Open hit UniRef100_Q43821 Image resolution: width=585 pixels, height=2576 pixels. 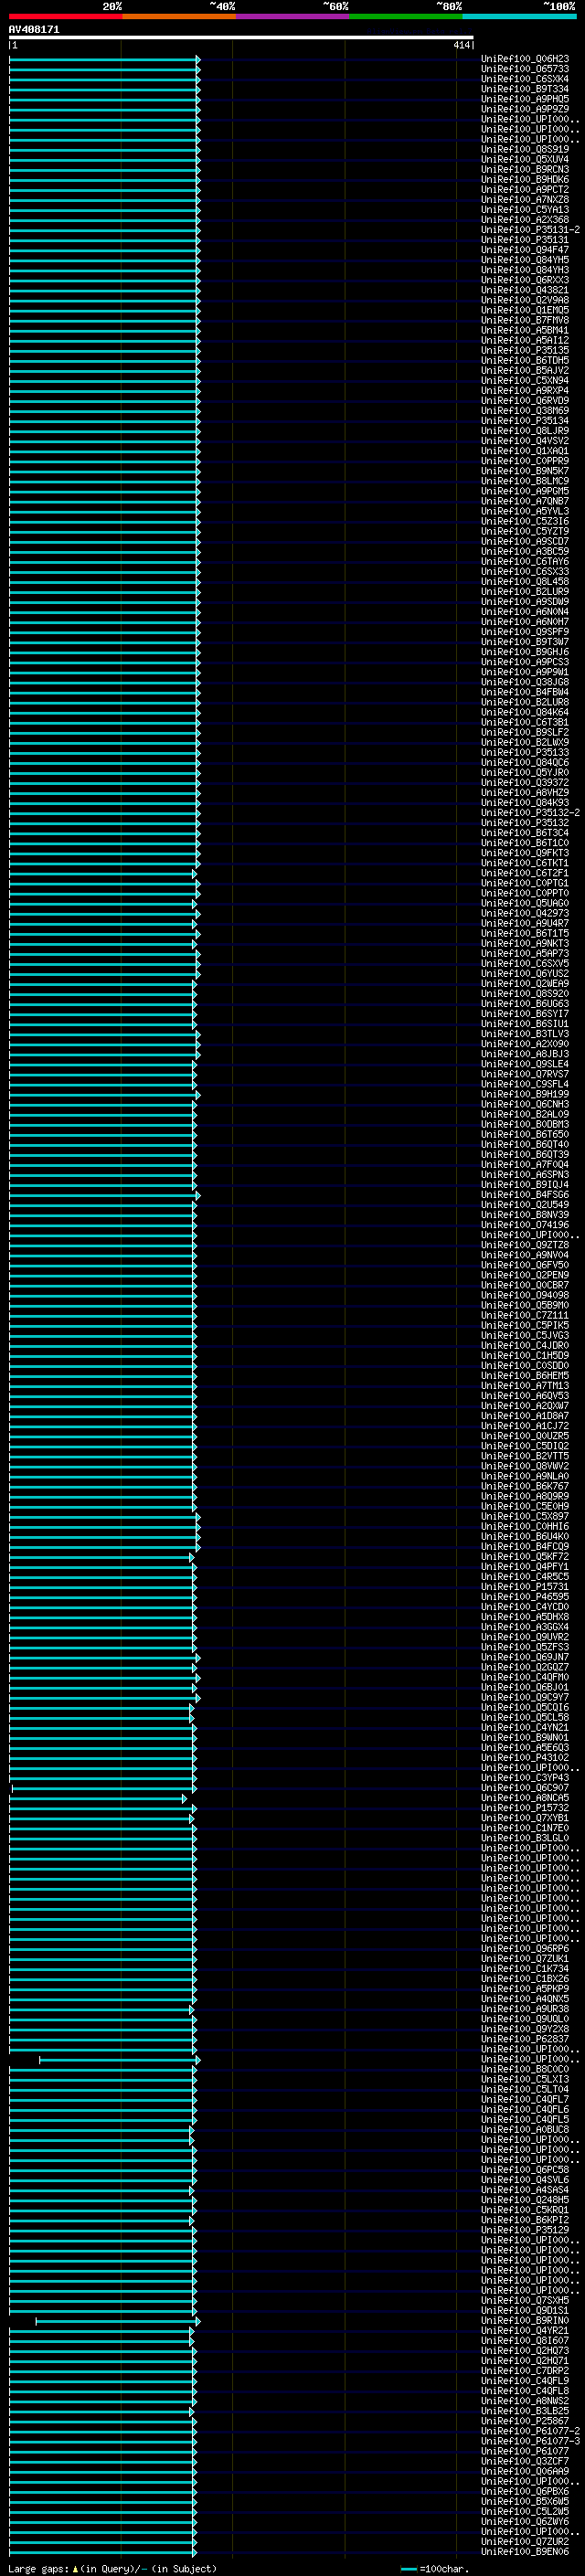click(x=525, y=290)
